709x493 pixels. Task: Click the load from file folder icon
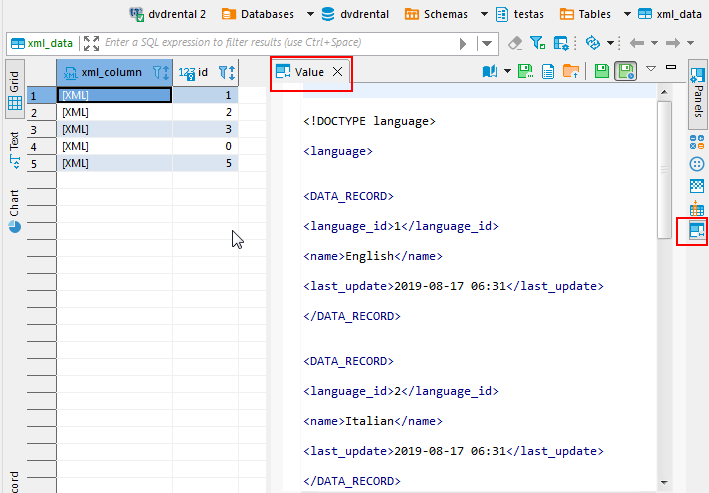tap(571, 71)
